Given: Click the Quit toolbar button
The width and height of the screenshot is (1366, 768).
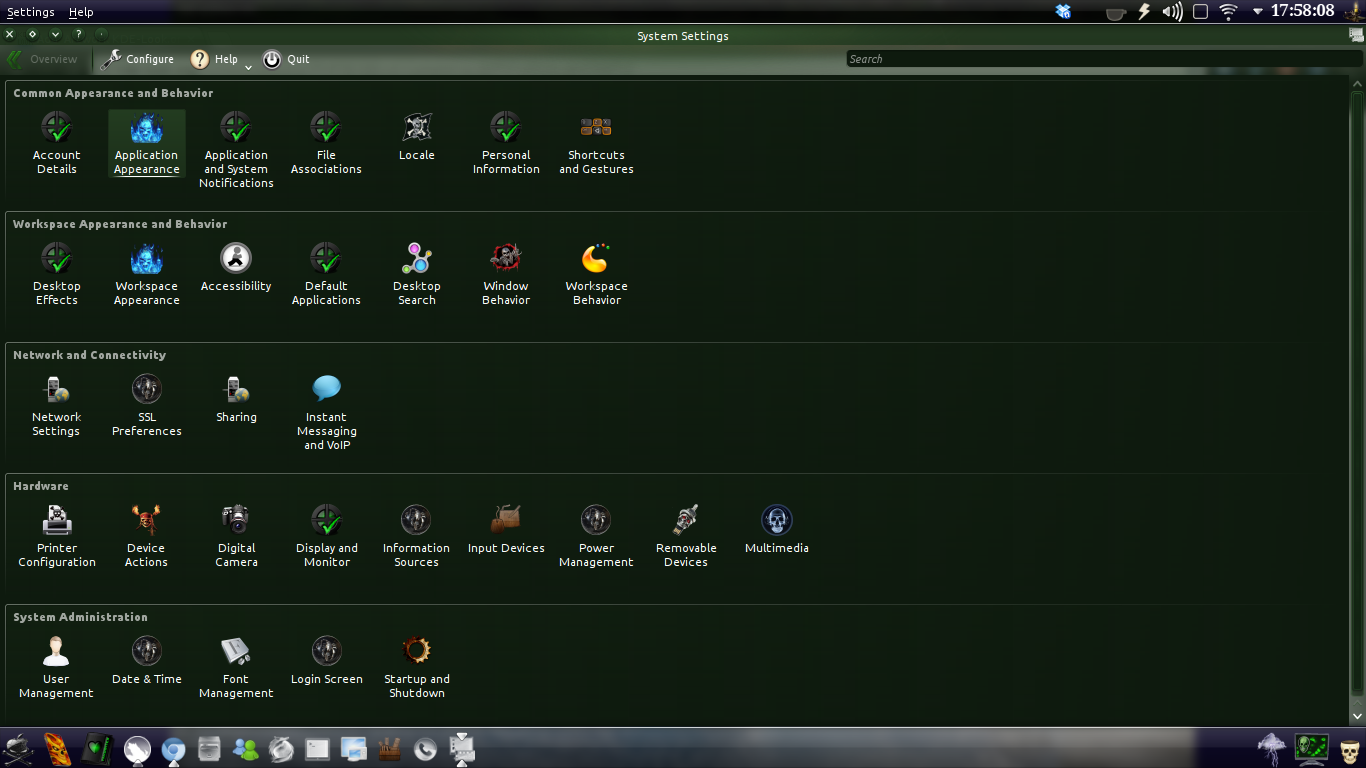Looking at the screenshot, I should pos(286,59).
